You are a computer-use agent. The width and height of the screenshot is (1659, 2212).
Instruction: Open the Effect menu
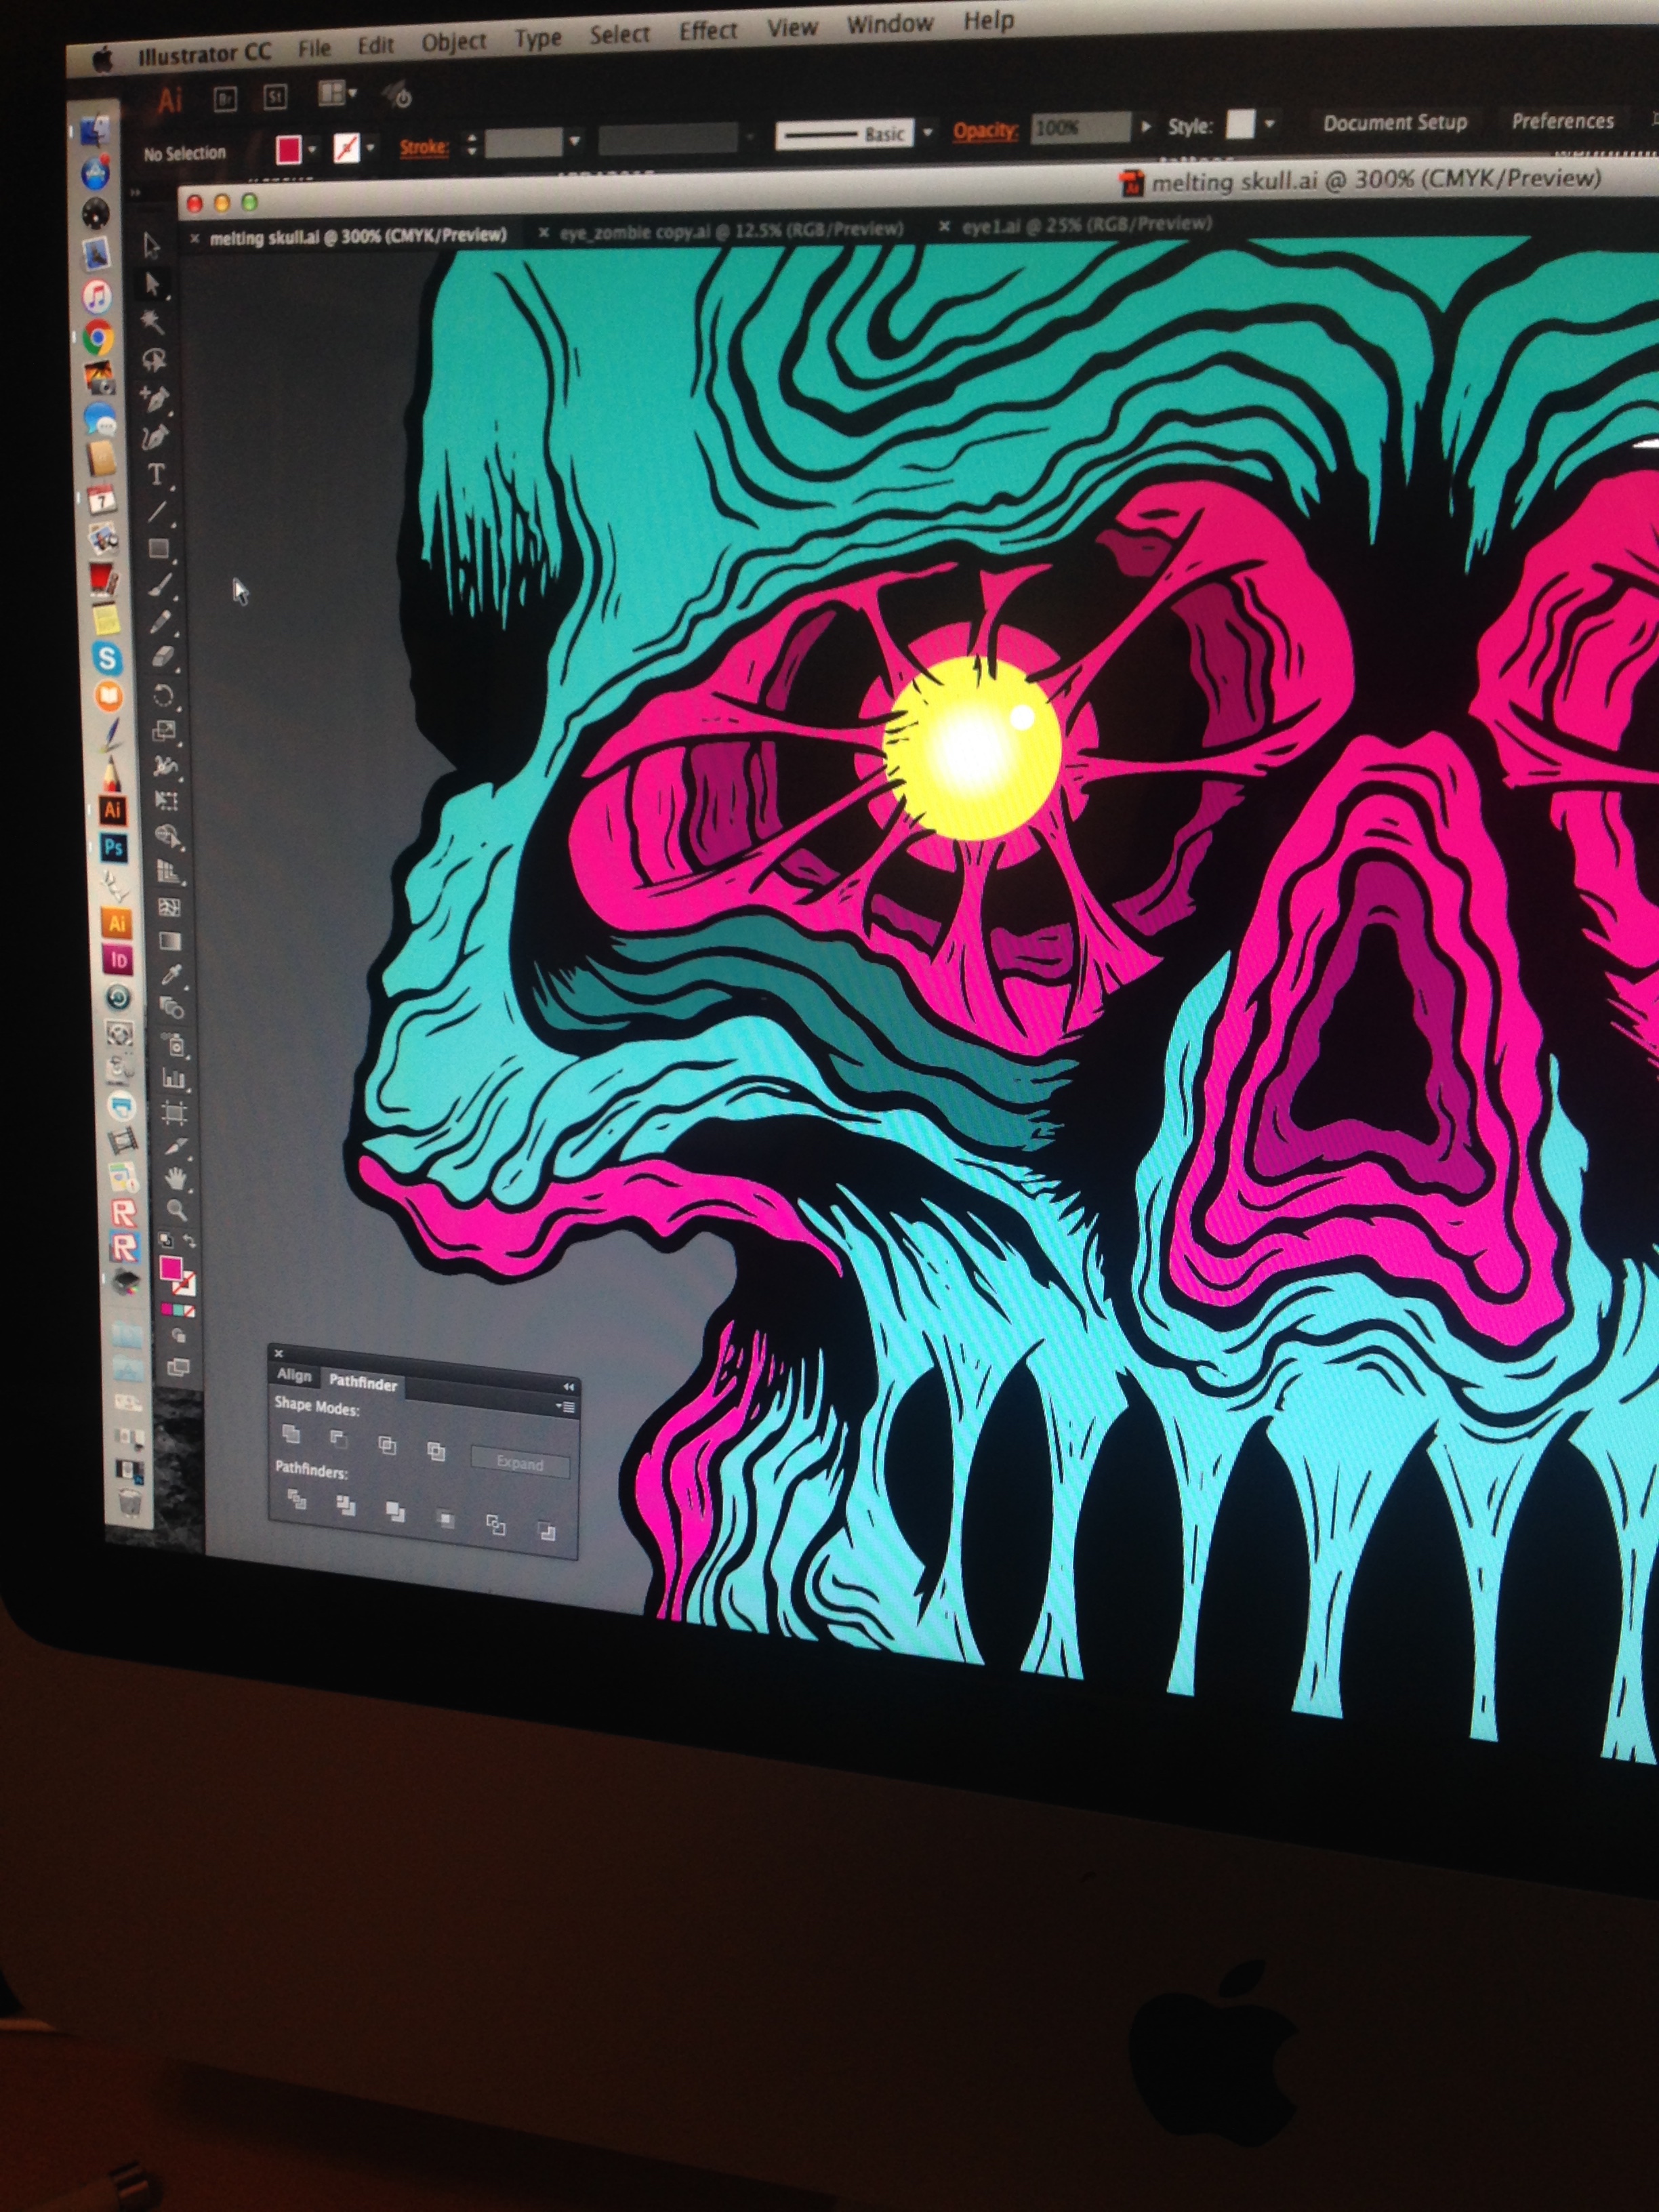[708, 31]
